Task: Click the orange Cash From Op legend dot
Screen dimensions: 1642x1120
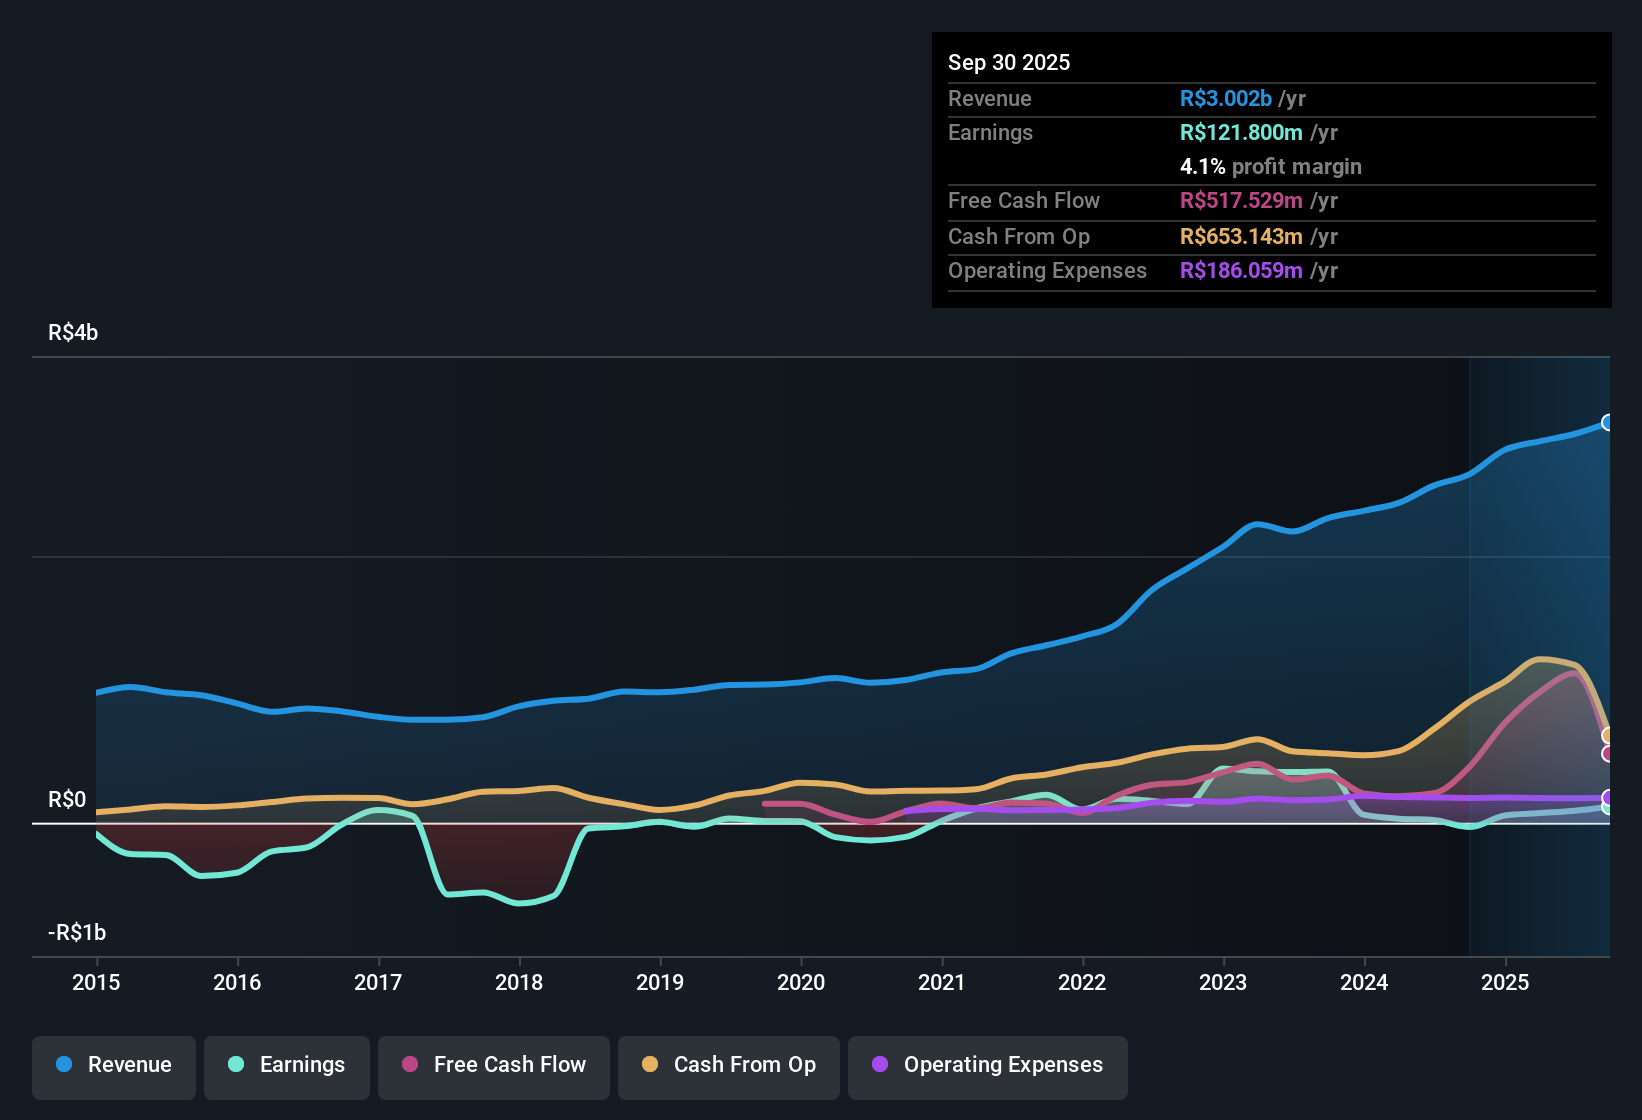Action: (x=651, y=1065)
